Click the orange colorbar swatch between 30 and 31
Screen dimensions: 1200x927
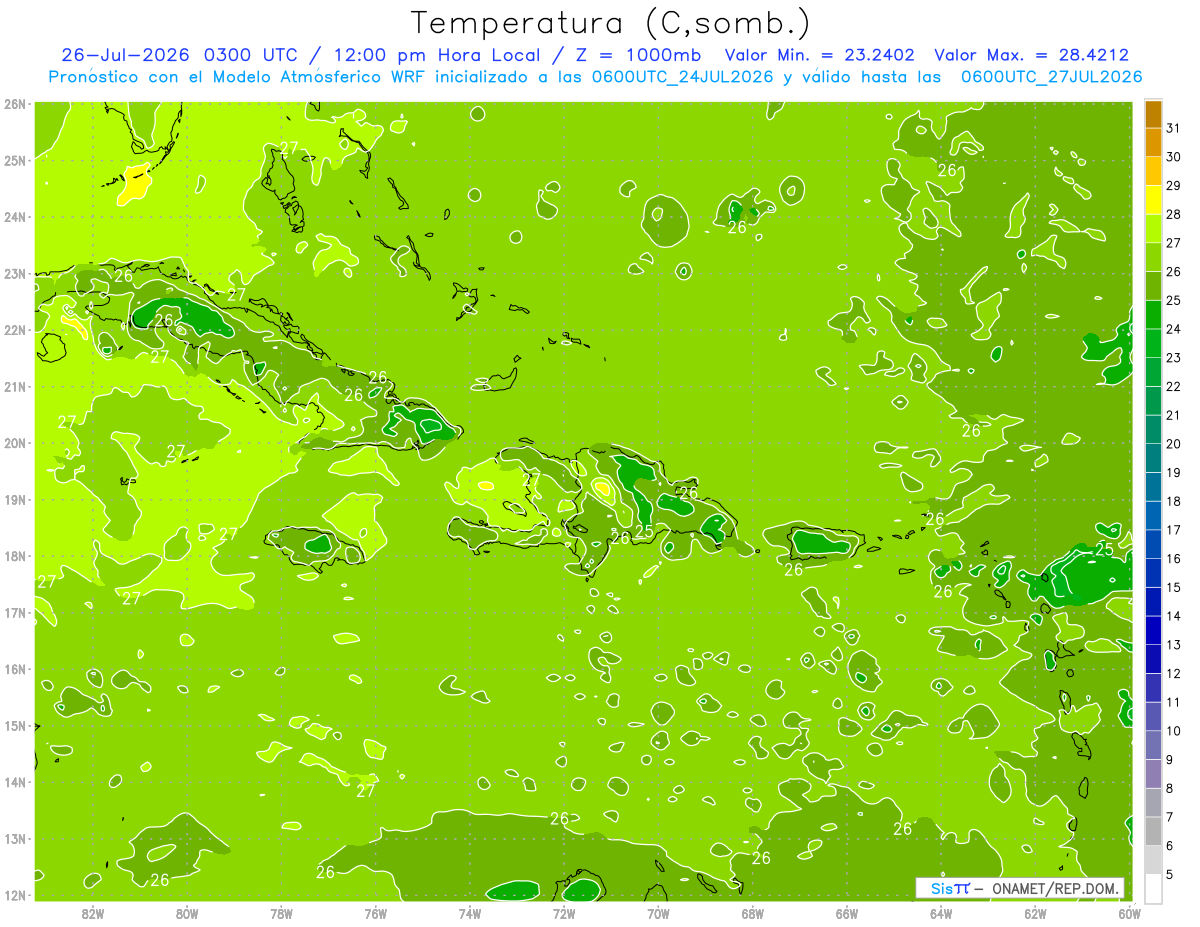click(x=1153, y=143)
